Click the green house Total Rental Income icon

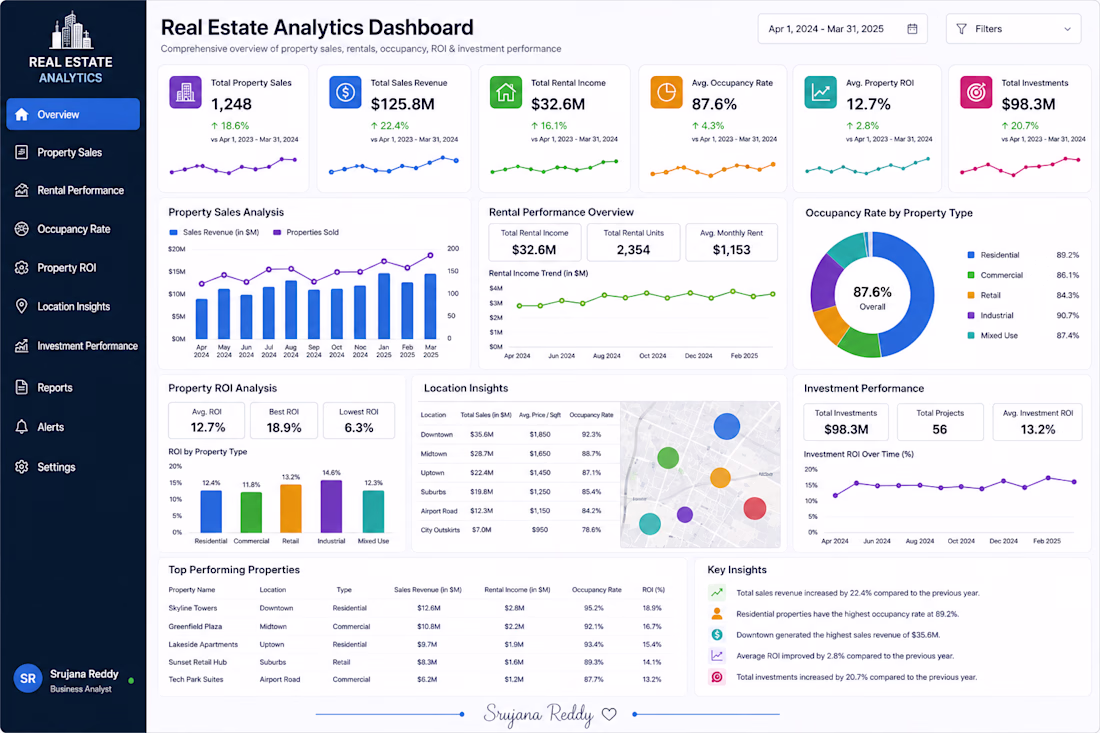click(506, 92)
